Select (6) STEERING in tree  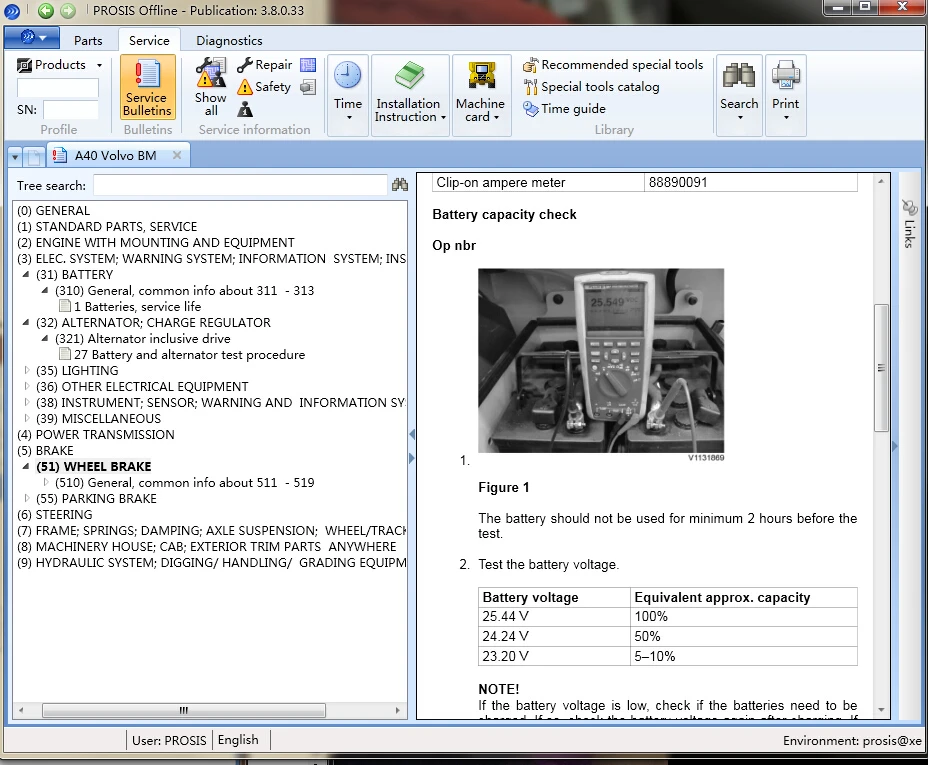[x=54, y=514]
